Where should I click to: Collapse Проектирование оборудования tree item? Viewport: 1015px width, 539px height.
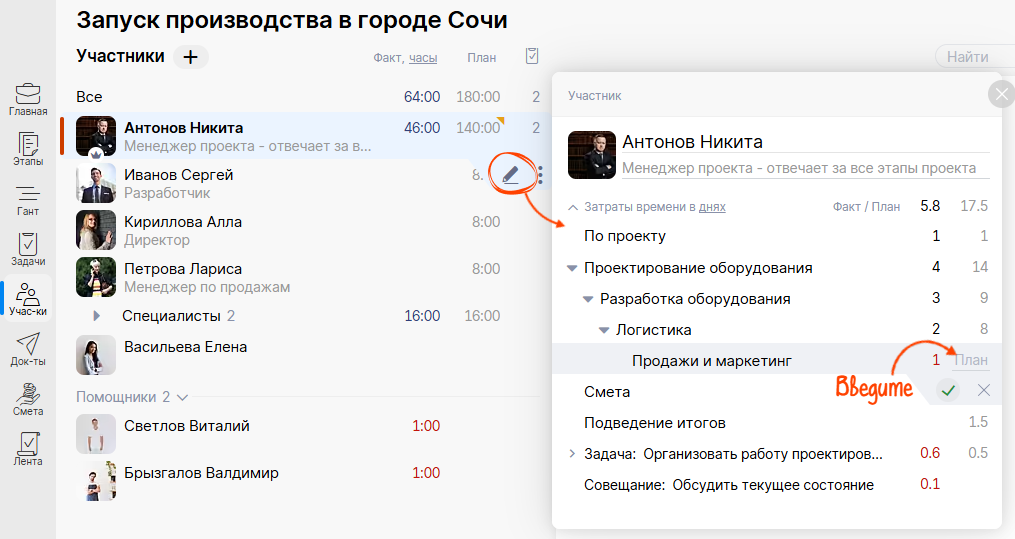tap(572, 268)
